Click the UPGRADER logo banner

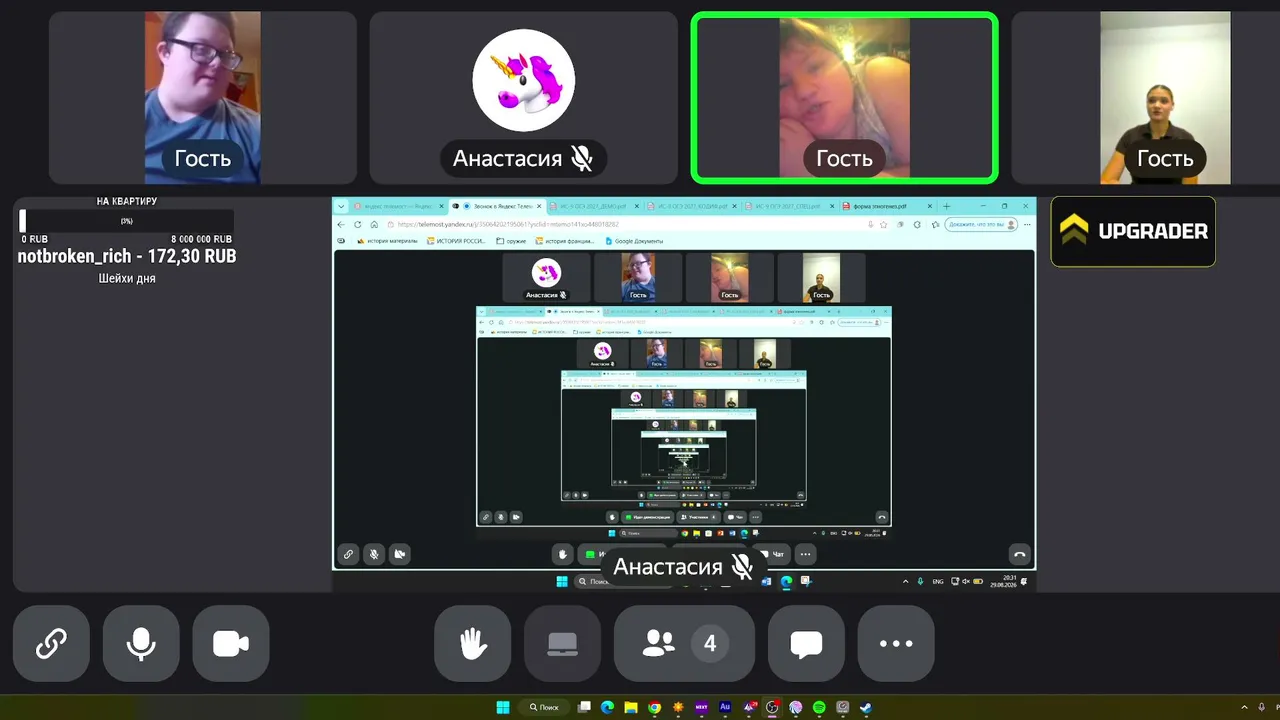click(x=1133, y=231)
